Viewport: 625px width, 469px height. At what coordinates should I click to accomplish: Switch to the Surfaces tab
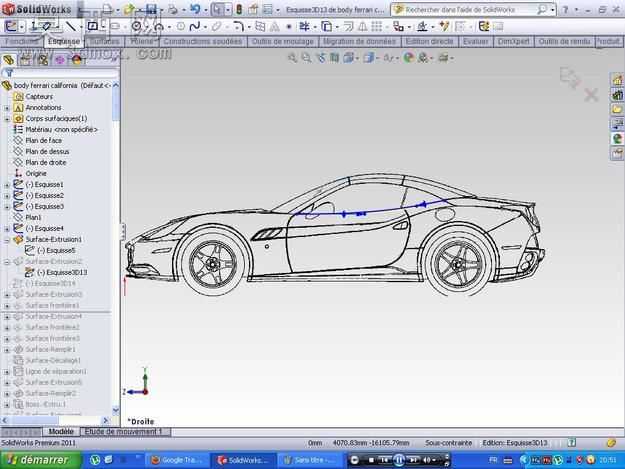point(104,41)
